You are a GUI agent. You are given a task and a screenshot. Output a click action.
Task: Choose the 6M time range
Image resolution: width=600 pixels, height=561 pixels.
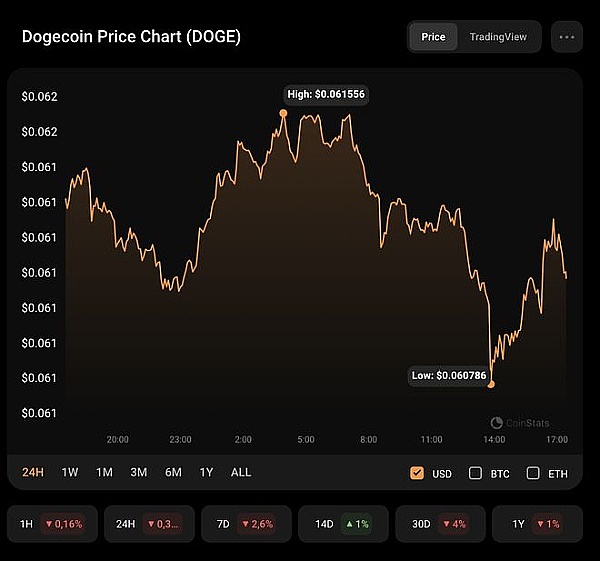[x=173, y=472]
